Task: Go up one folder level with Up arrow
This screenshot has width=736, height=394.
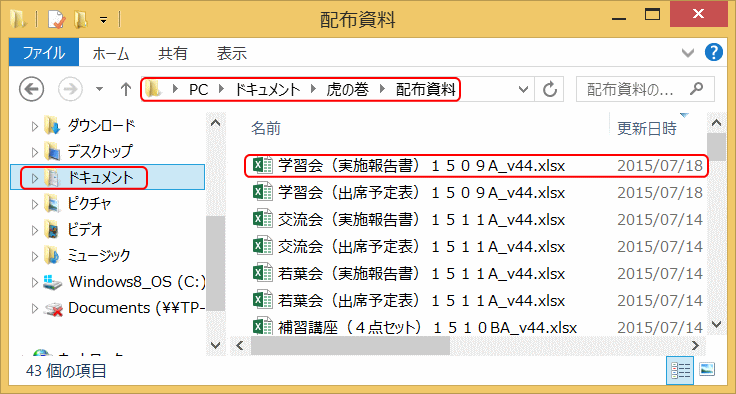Action: pos(125,89)
